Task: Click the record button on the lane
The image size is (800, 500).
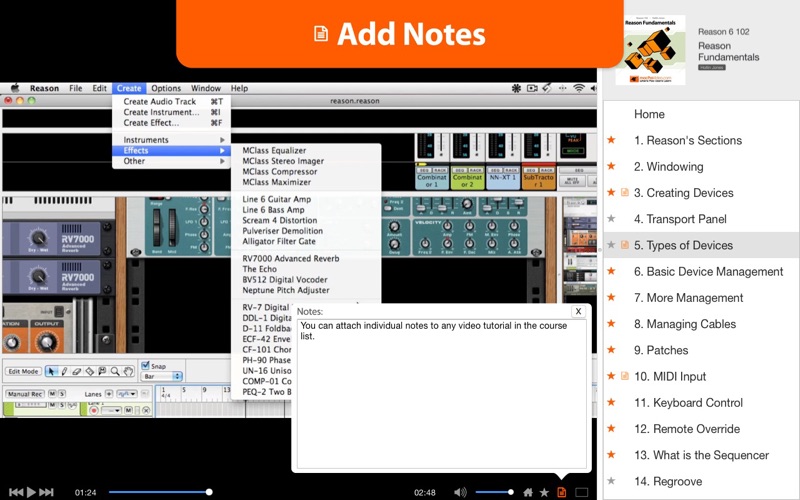Action: click(x=93, y=410)
